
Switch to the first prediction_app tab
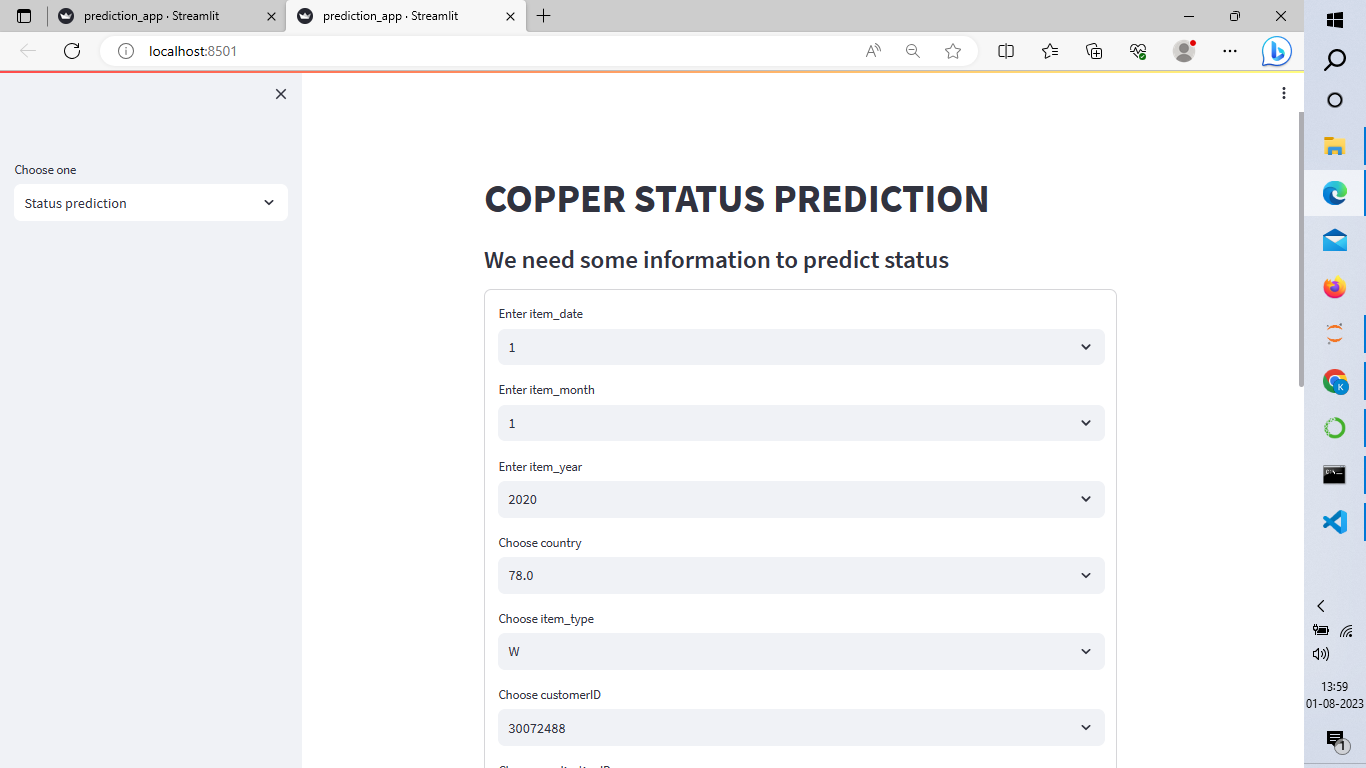point(150,16)
